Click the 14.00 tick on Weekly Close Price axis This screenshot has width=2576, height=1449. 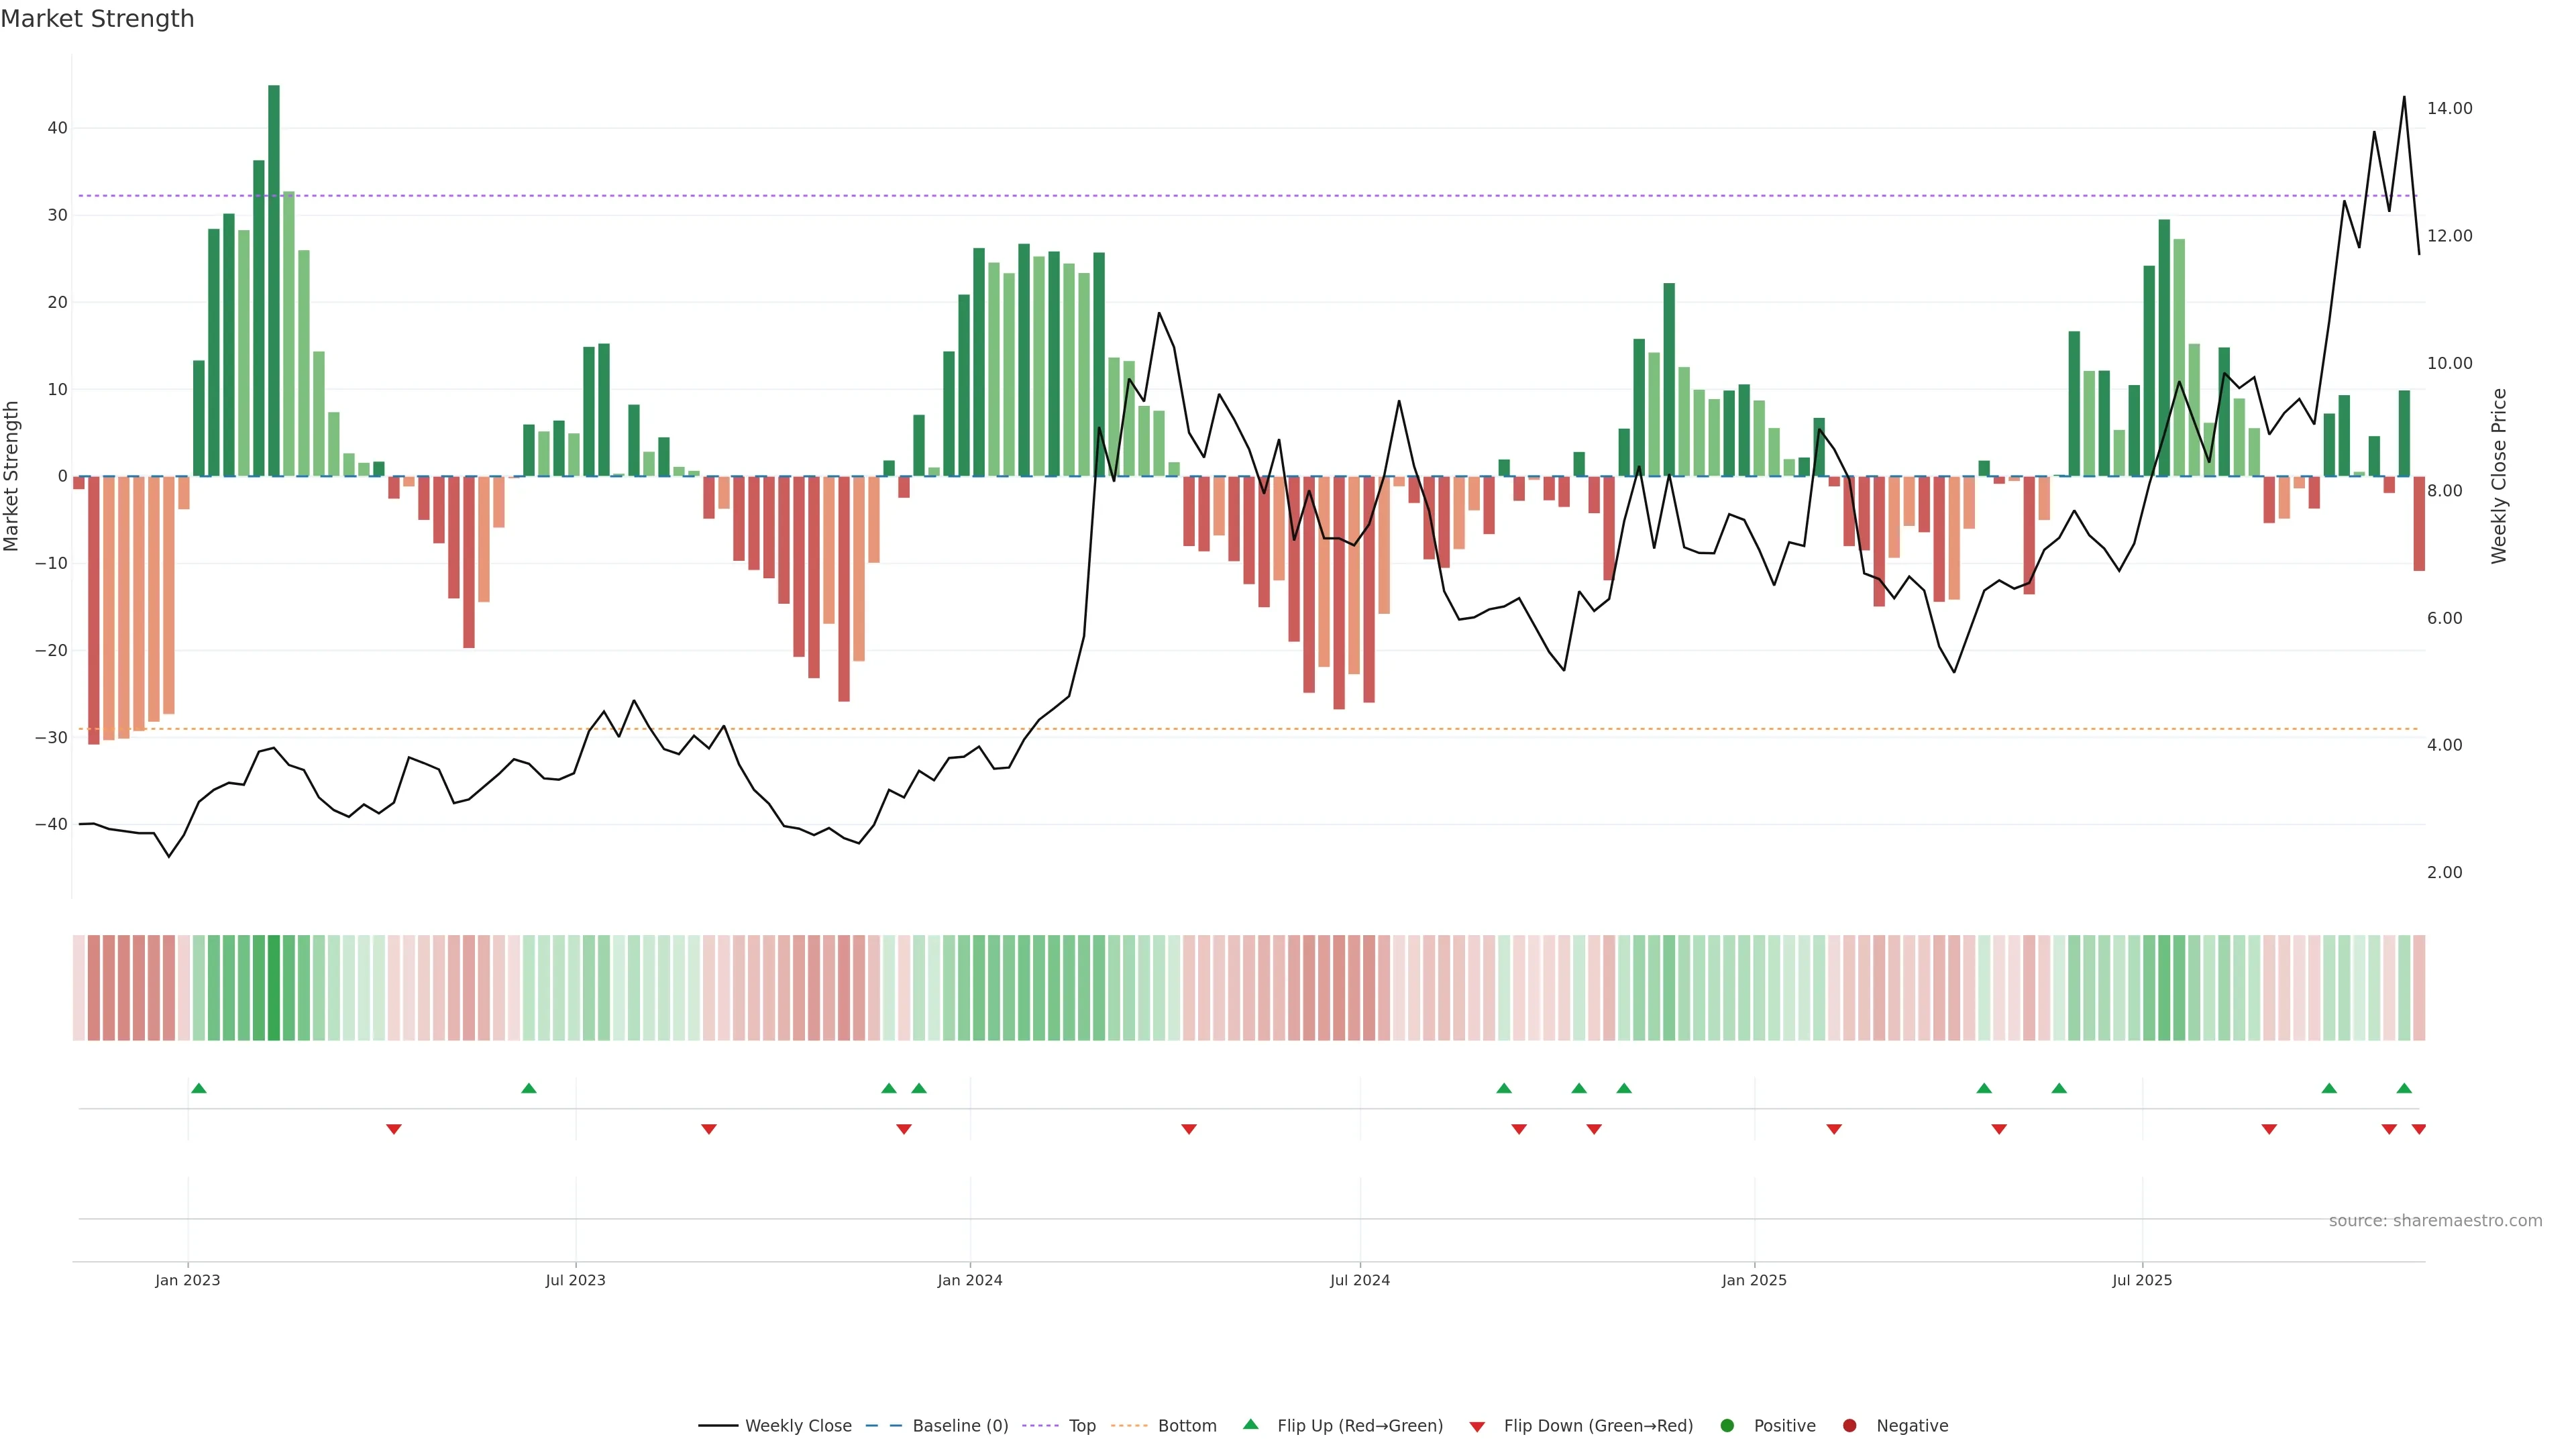pos(2449,108)
